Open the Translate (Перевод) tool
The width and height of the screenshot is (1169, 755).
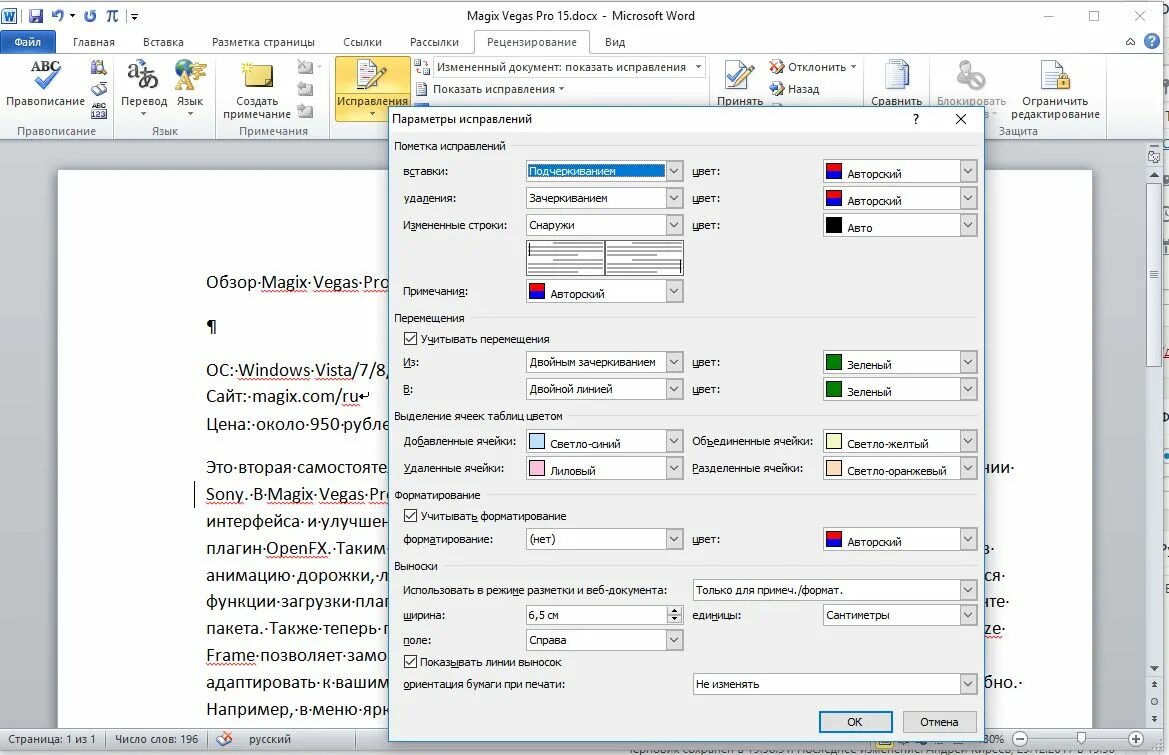coord(143,86)
